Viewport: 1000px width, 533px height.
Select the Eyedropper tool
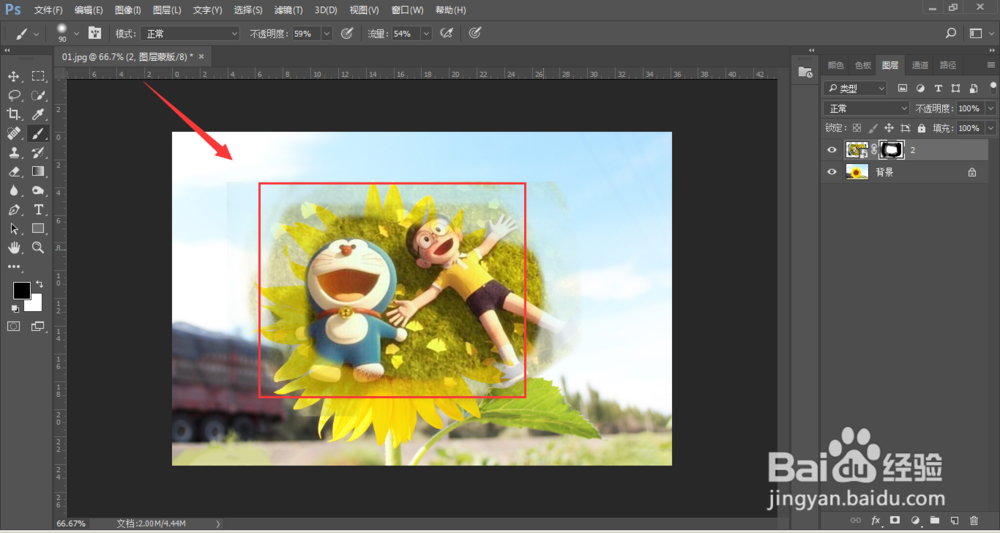click(x=38, y=114)
